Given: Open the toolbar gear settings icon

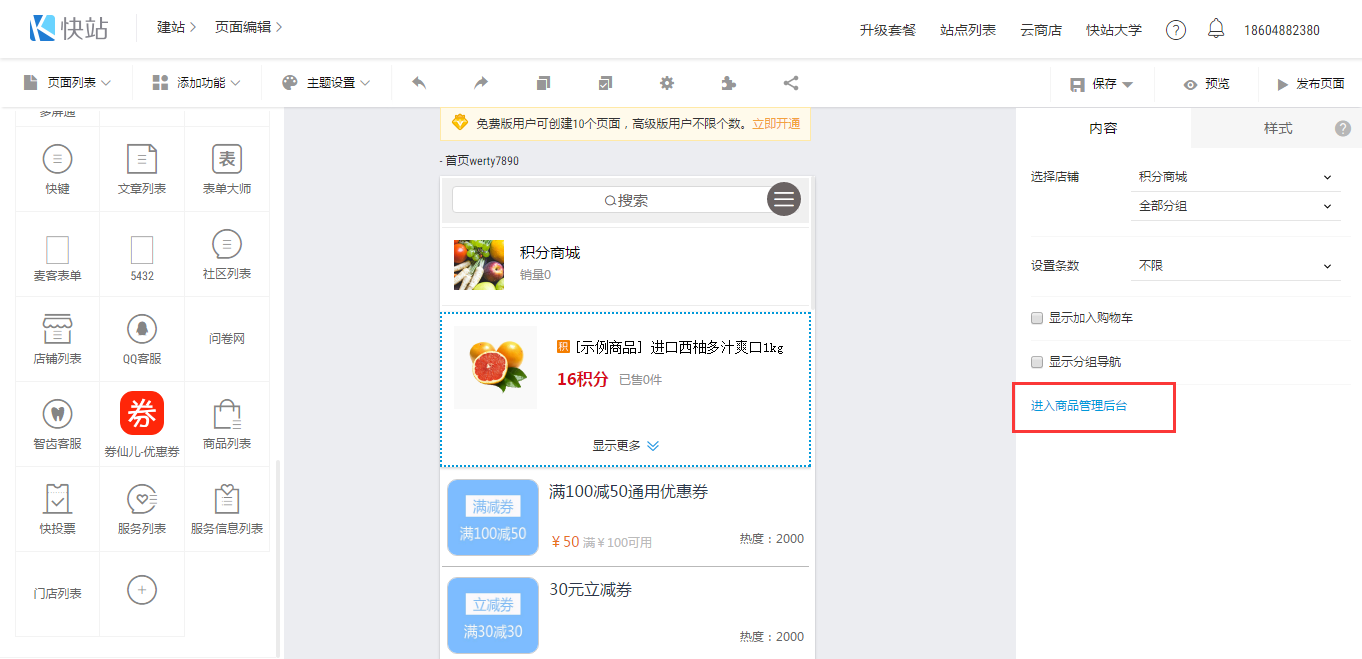Looking at the screenshot, I should coord(667,83).
